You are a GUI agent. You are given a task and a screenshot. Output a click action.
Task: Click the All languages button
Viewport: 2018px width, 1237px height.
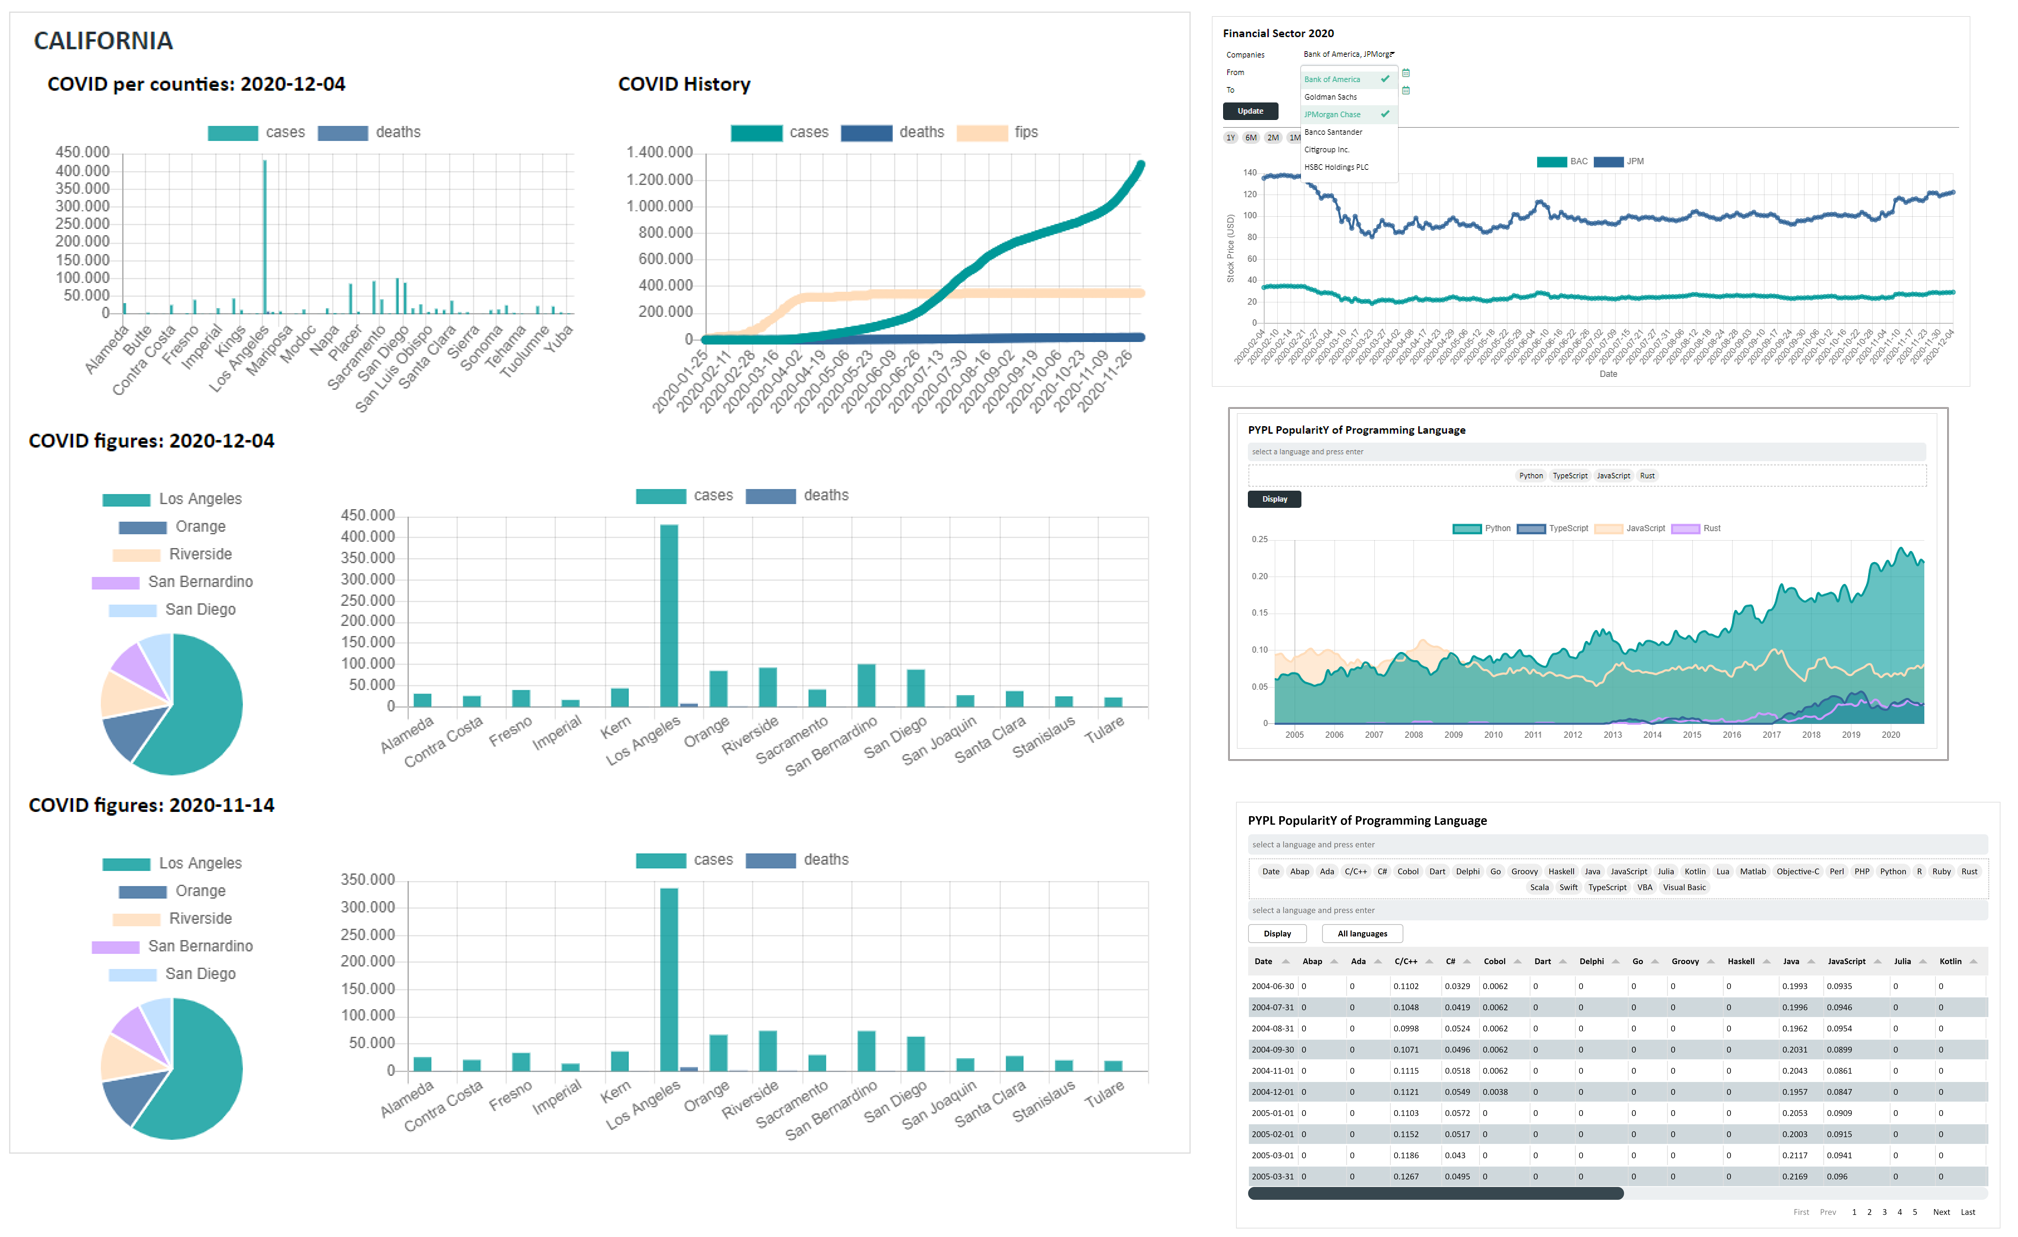click(x=1362, y=934)
